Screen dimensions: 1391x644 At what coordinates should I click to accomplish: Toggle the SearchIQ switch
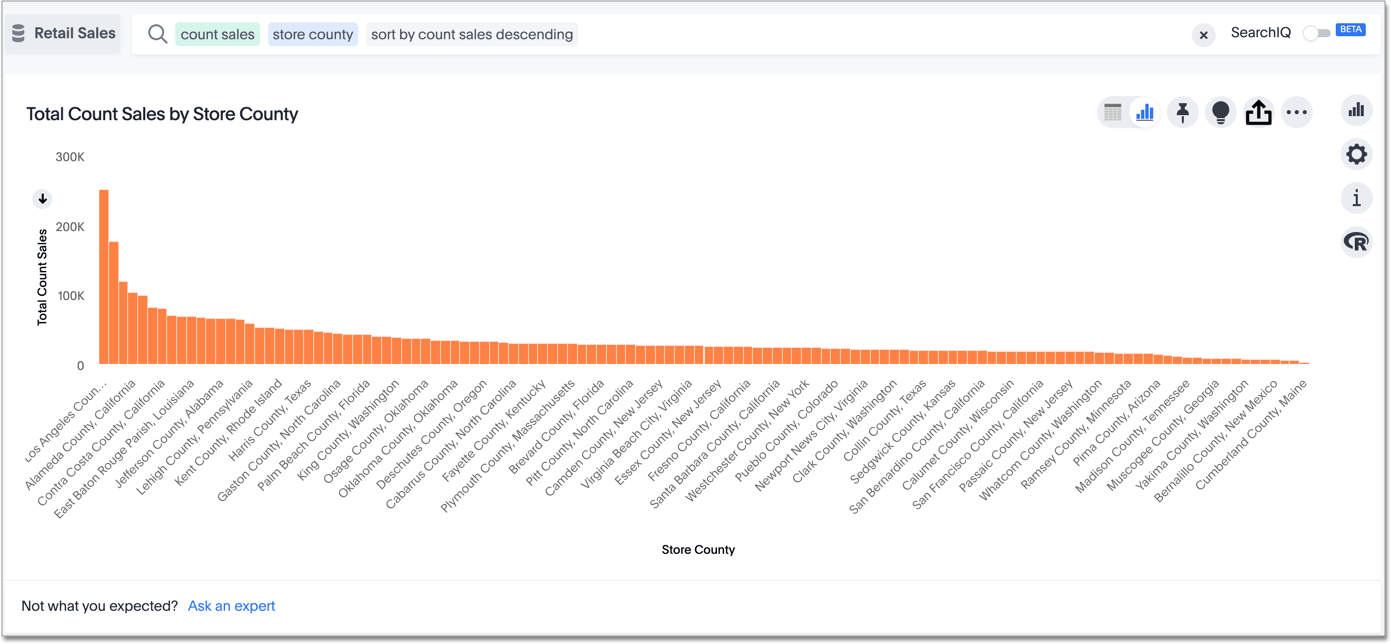[x=1317, y=33]
